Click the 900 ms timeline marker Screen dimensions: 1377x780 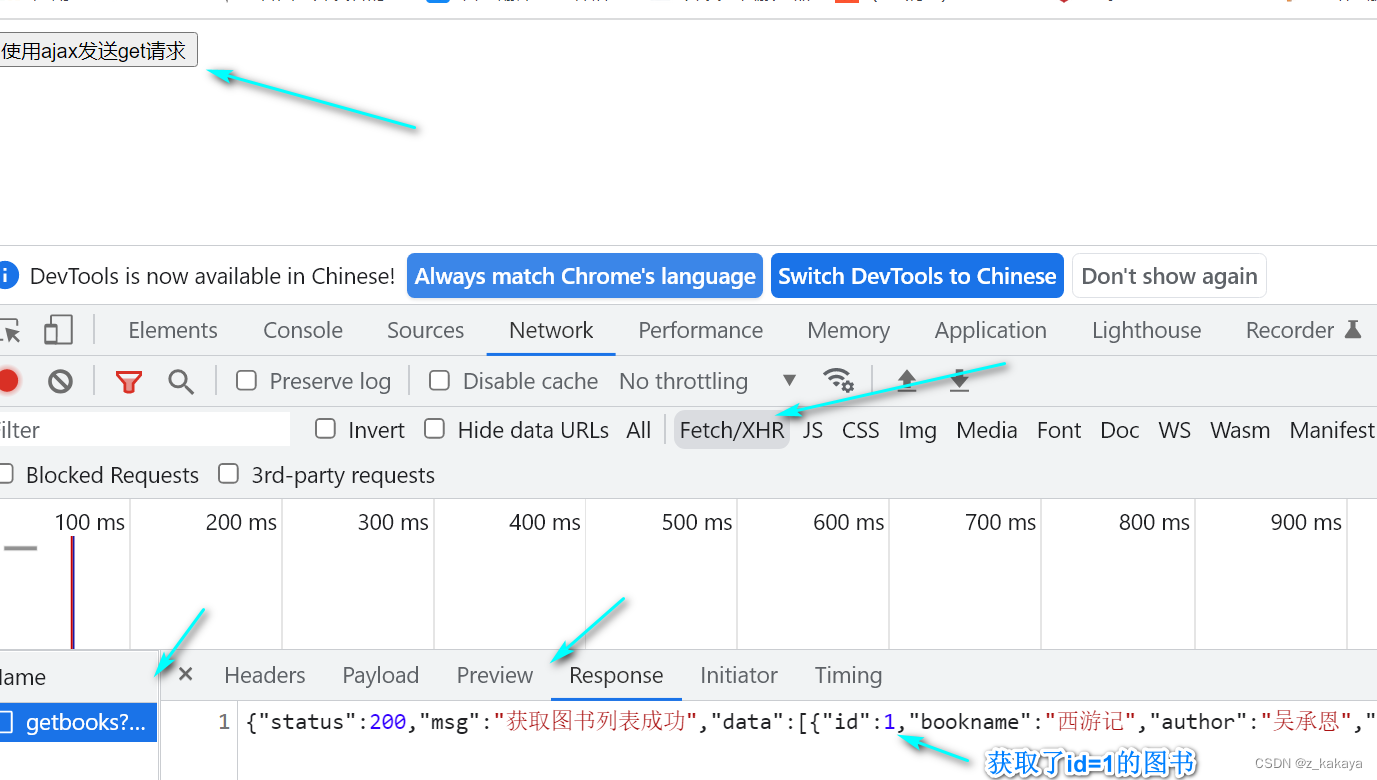point(1306,522)
